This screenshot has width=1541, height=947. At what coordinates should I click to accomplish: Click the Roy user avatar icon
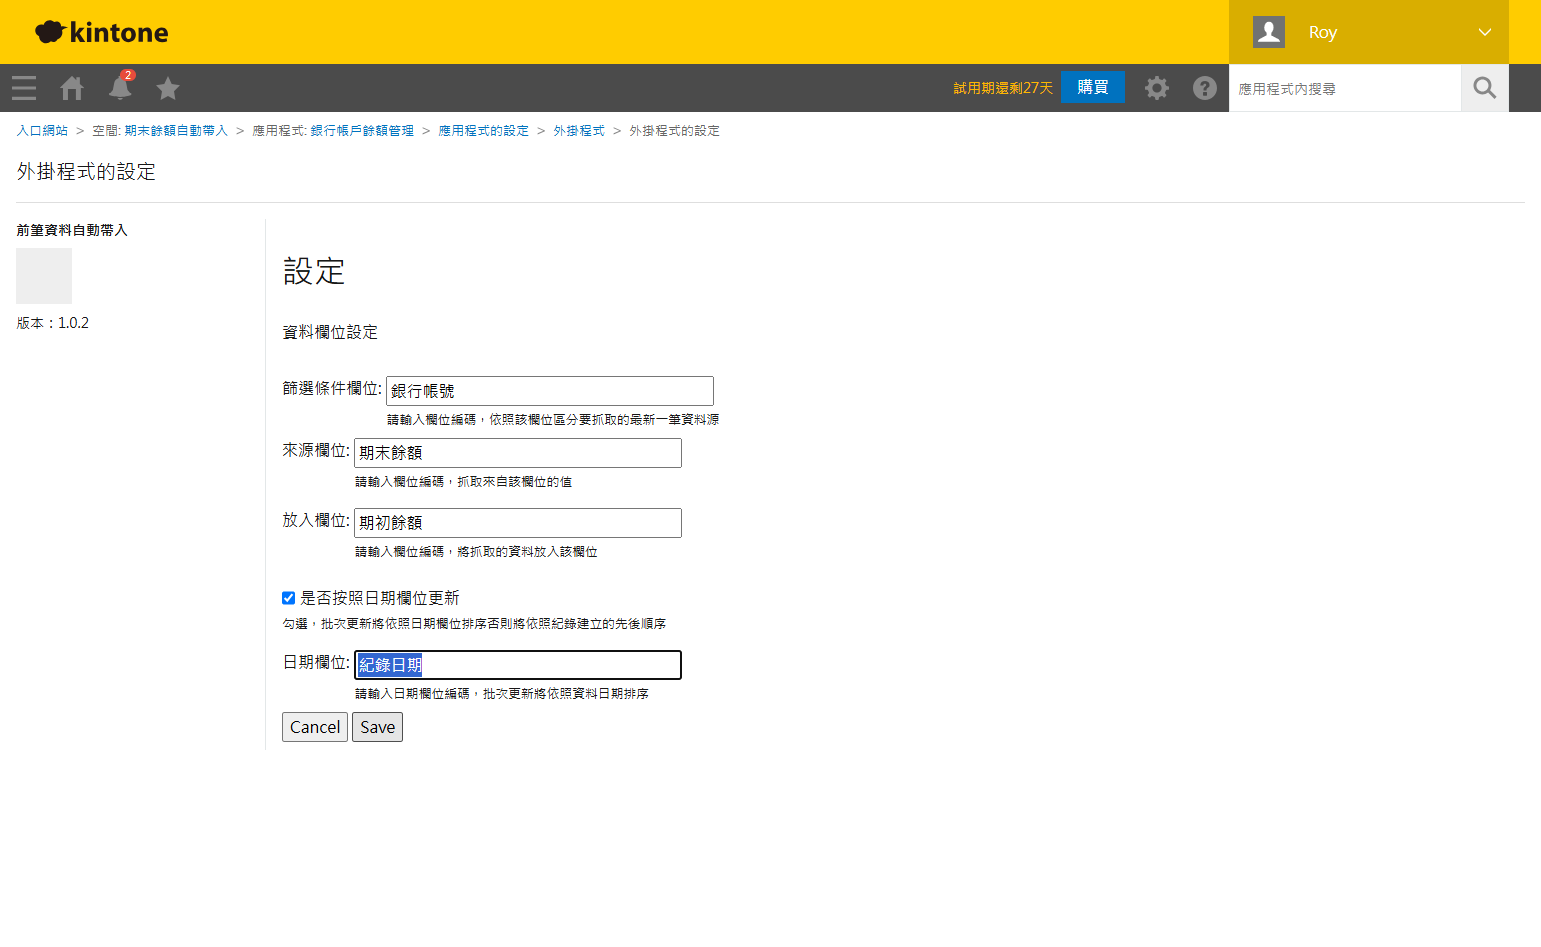1269,32
